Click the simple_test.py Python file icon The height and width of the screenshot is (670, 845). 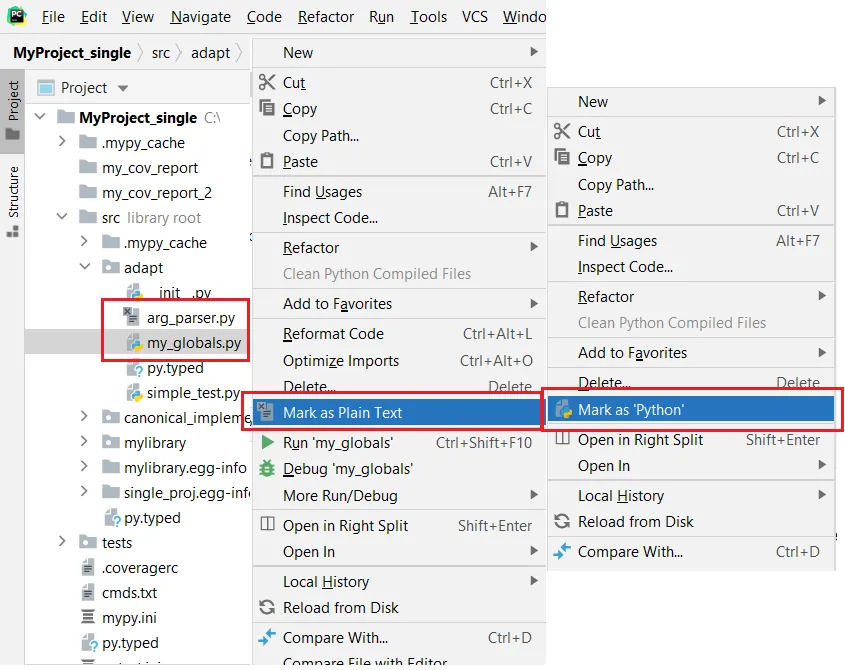[134, 392]
